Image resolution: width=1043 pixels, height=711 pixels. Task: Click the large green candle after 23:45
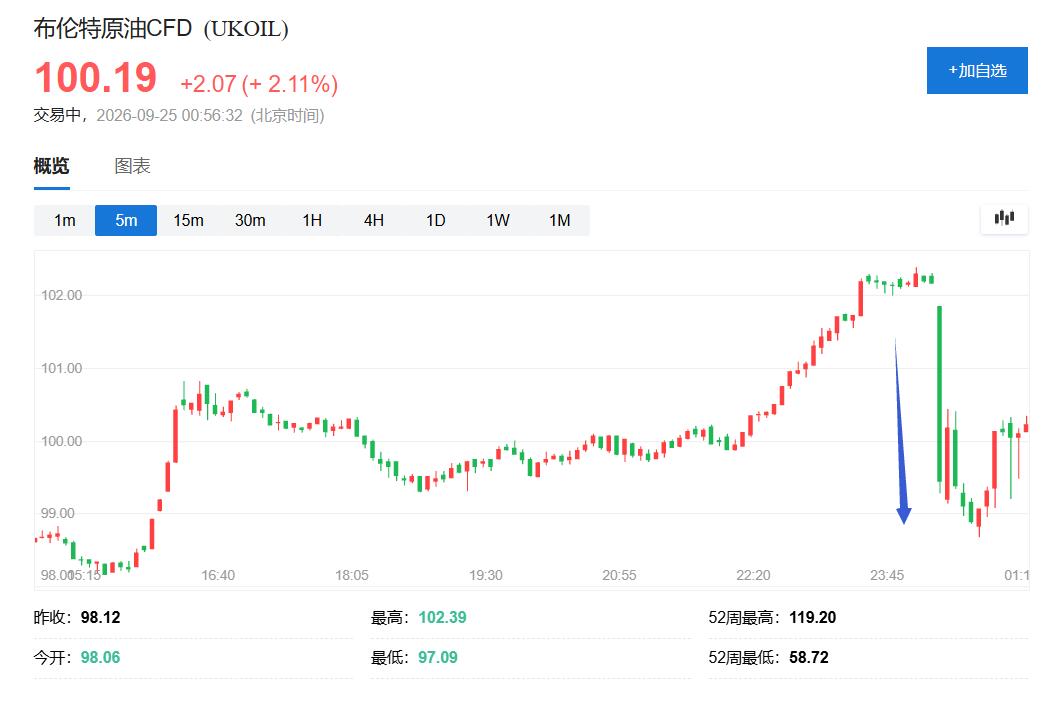(939, 394)
